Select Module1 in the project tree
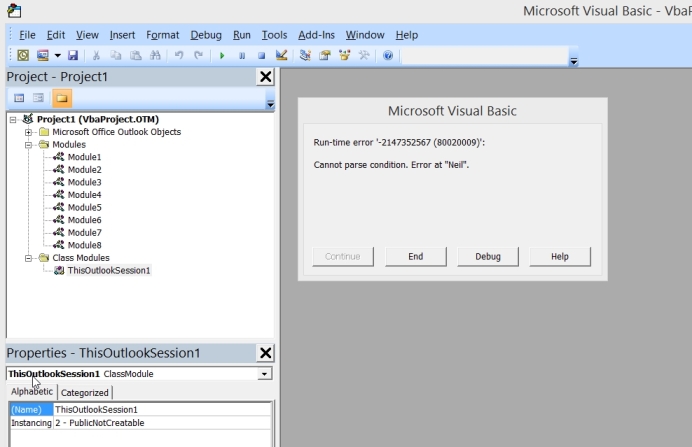Viewport: 692px width, 447px height. click(84, 157)
